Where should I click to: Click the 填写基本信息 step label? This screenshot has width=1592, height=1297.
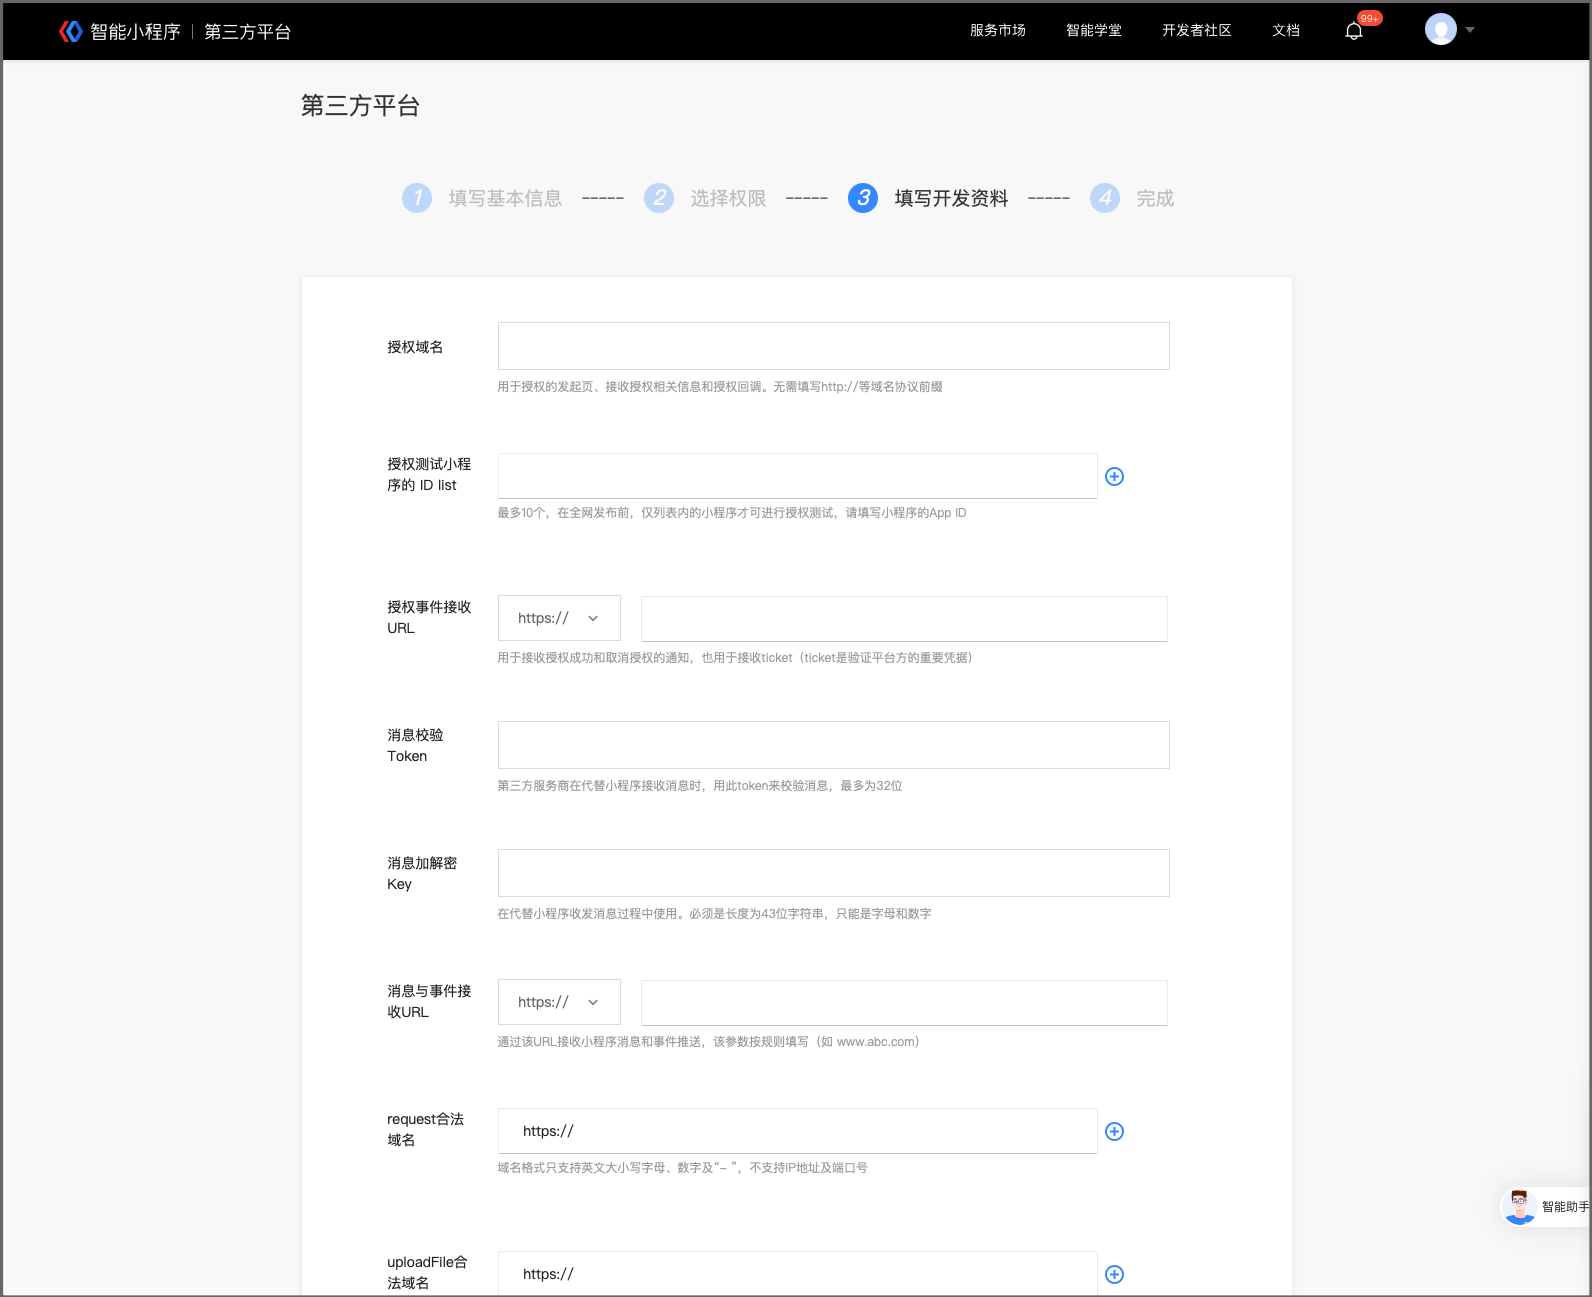coord(505,198)
